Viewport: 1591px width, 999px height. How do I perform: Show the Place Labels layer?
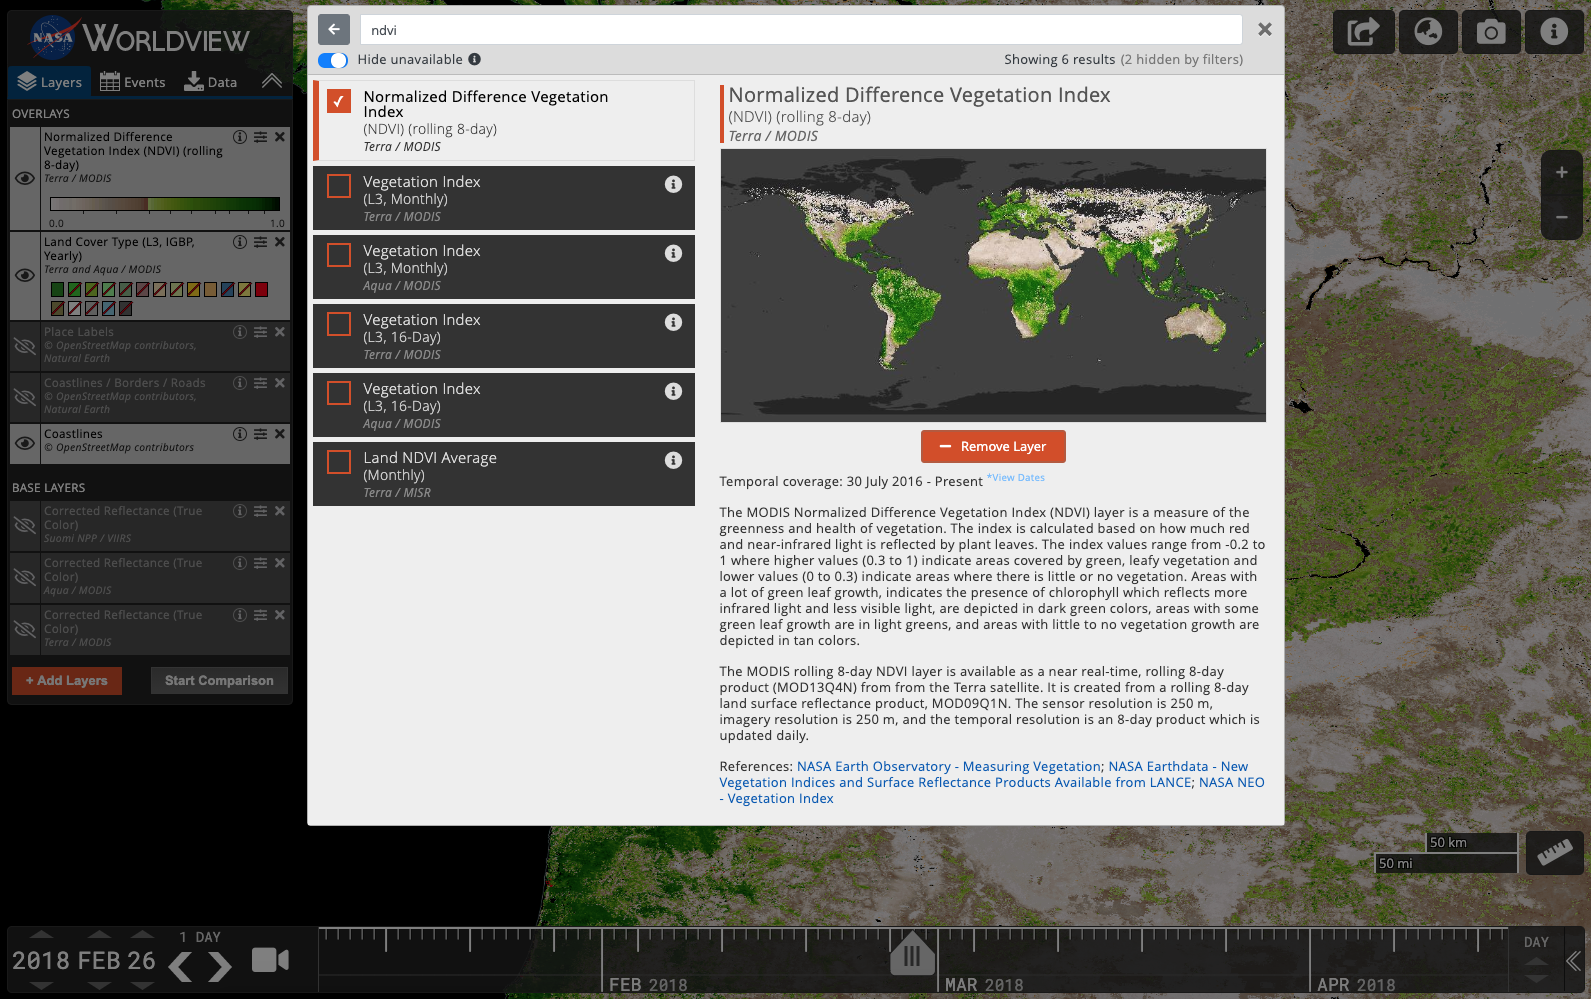25,346
